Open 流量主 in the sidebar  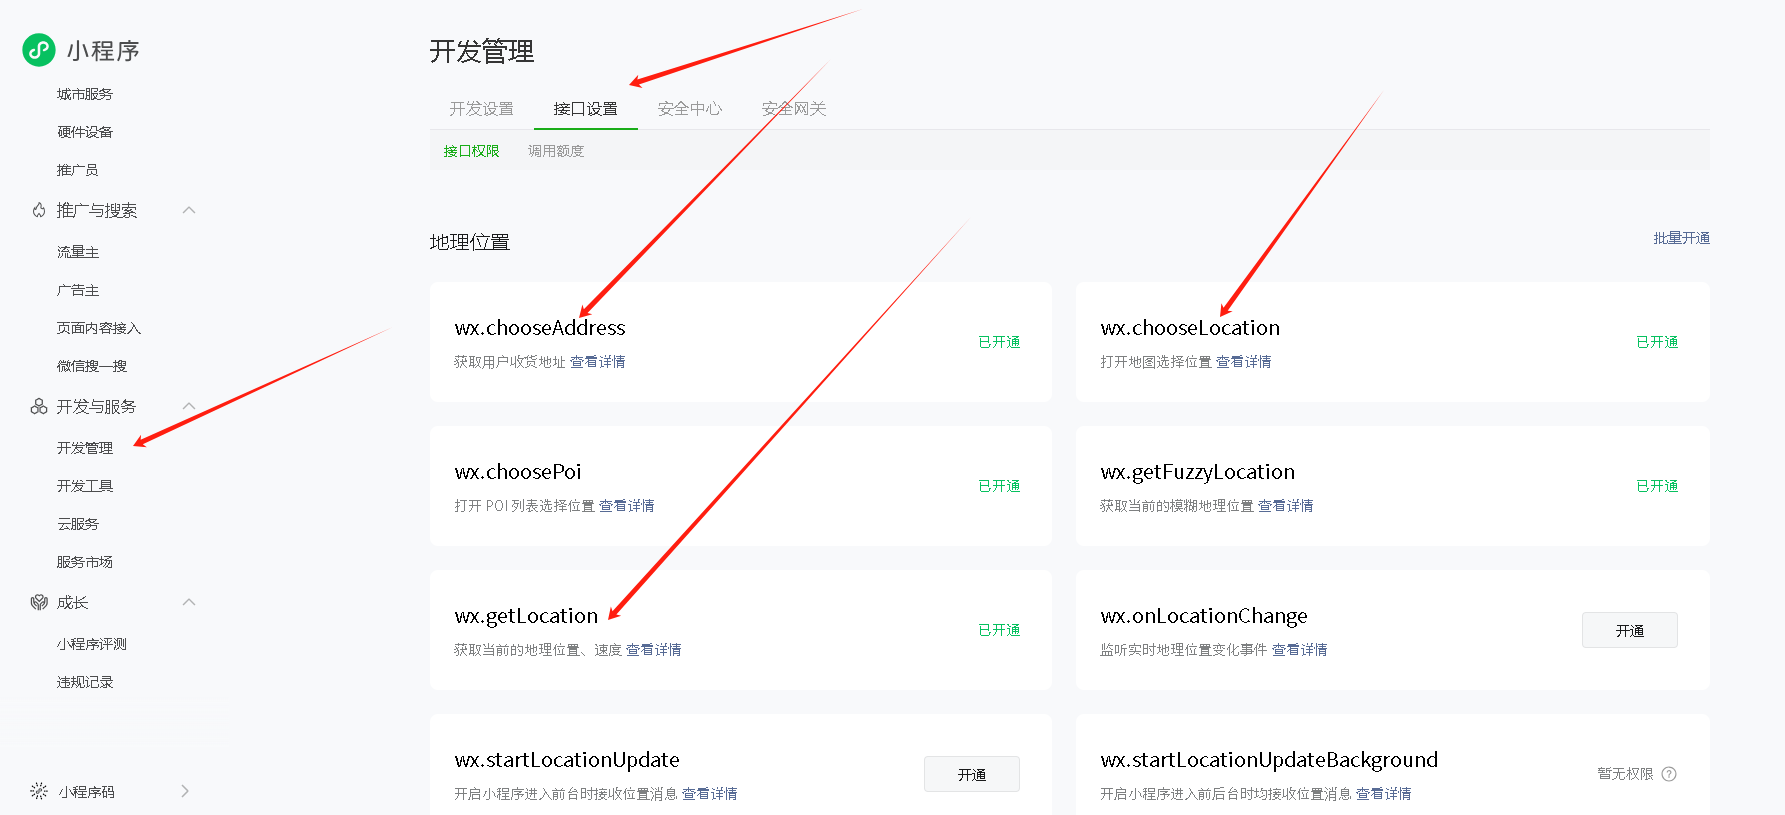(78, 252)
